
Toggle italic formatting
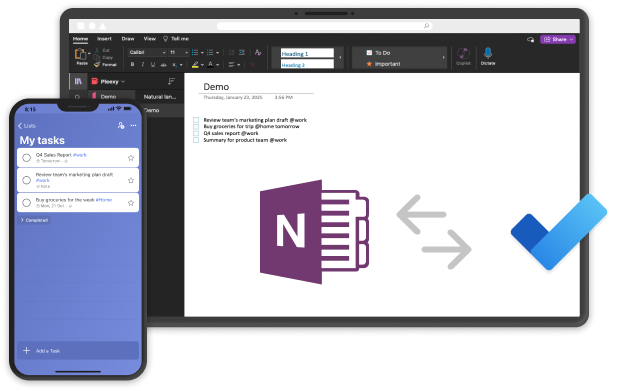[143, 64]
